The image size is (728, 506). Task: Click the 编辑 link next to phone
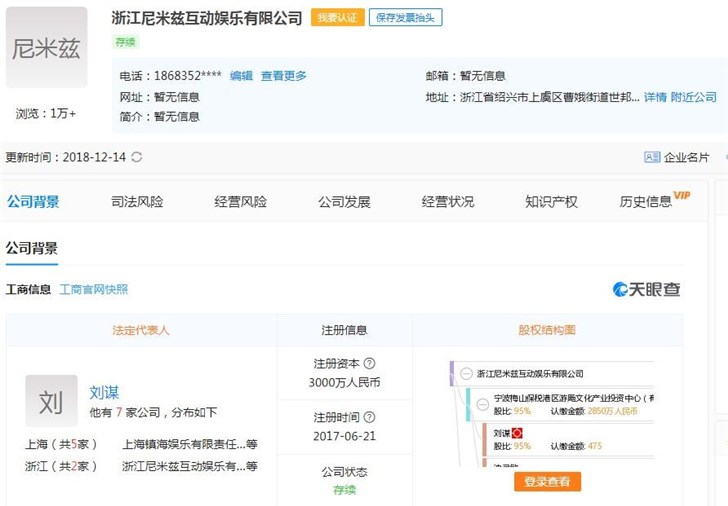[x=241, y=76]
